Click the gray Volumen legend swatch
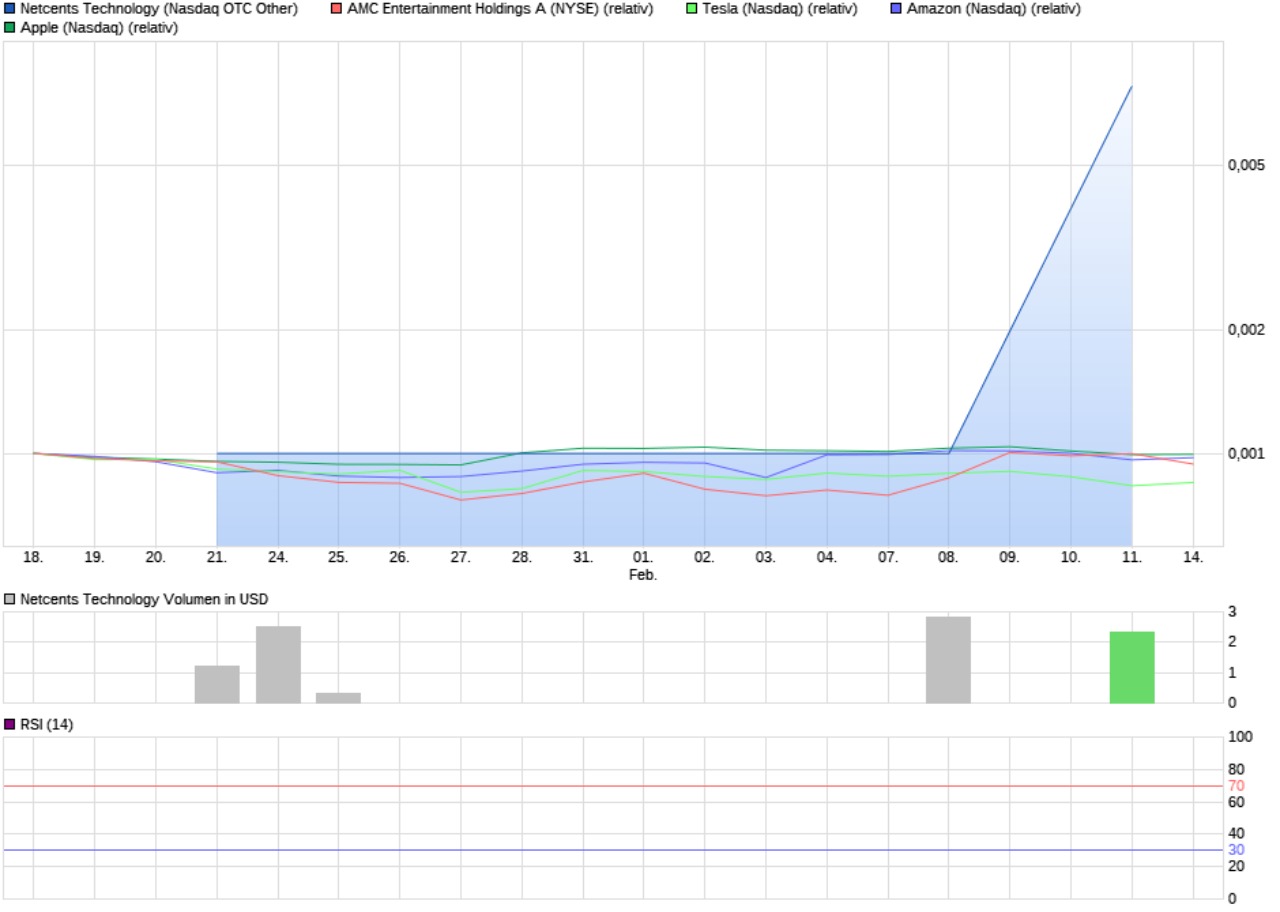The height and width of the screenshot is (912, 1280). tap(10, 599)
